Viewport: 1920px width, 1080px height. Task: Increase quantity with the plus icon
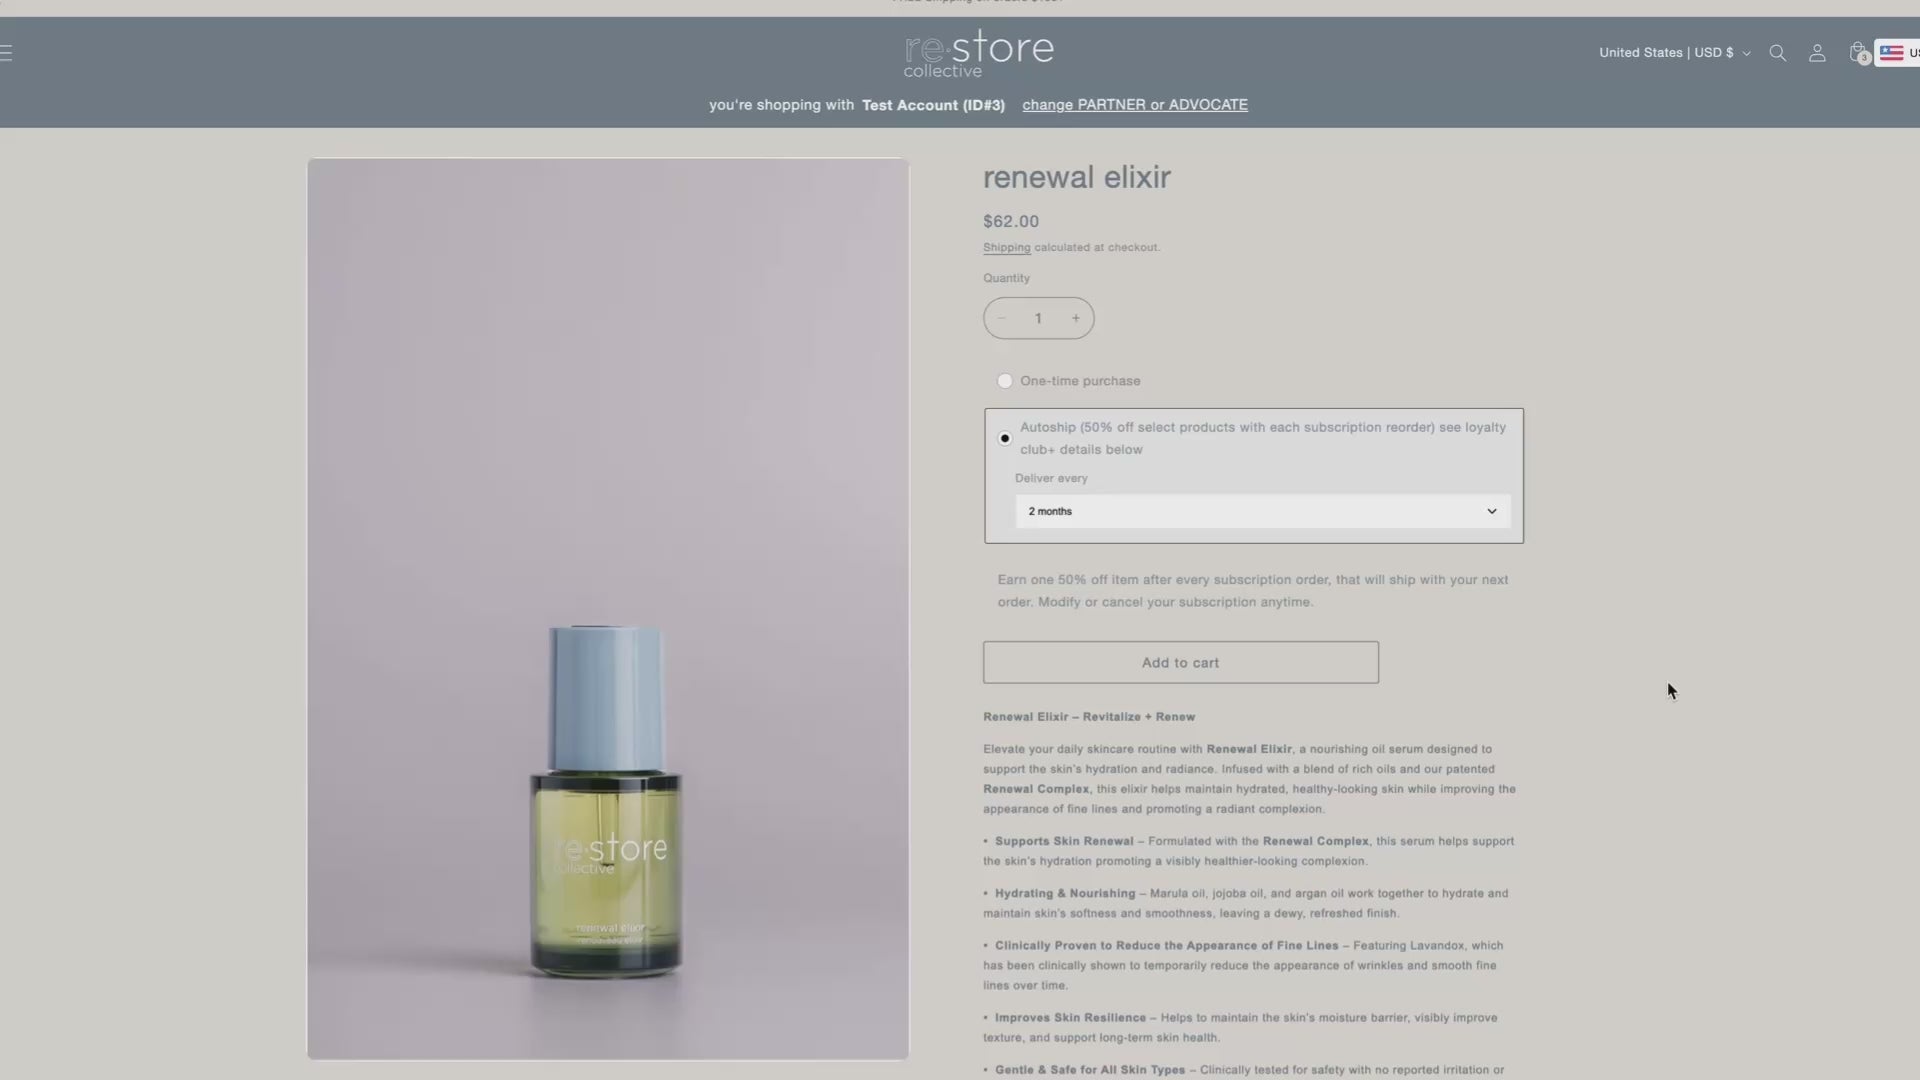pyautogui.click(x=1076, y=318)
